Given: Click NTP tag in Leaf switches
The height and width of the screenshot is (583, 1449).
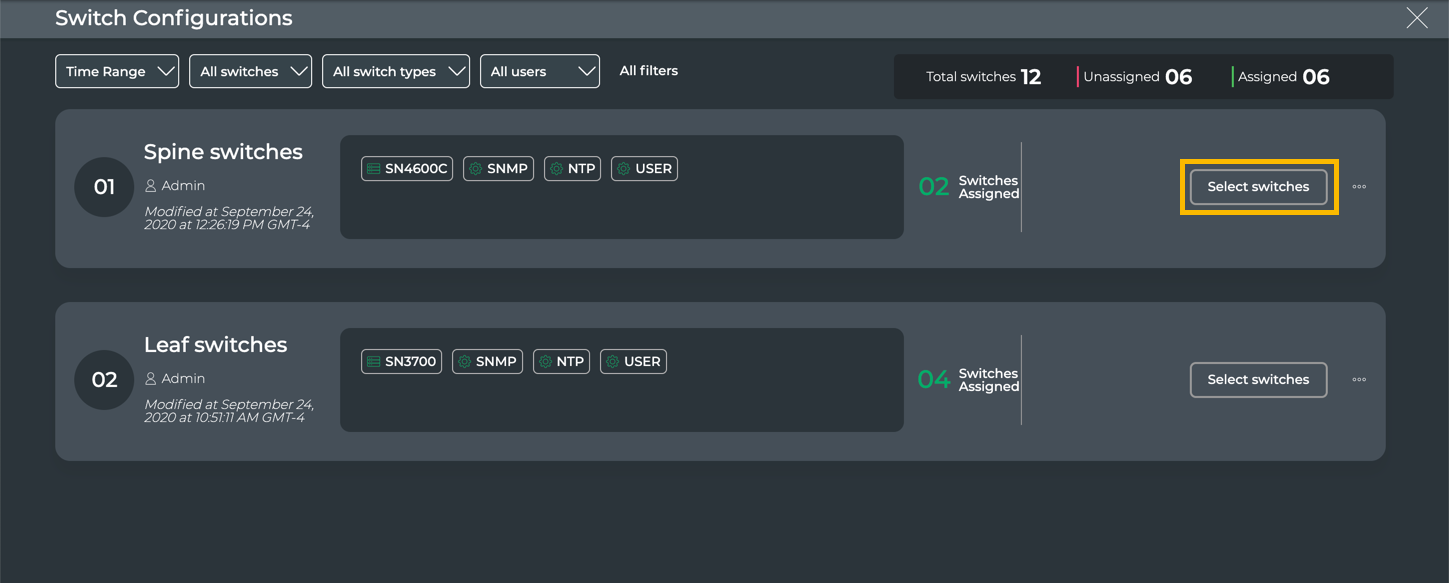Looking at the screenshot, I should tap(561, 362).
